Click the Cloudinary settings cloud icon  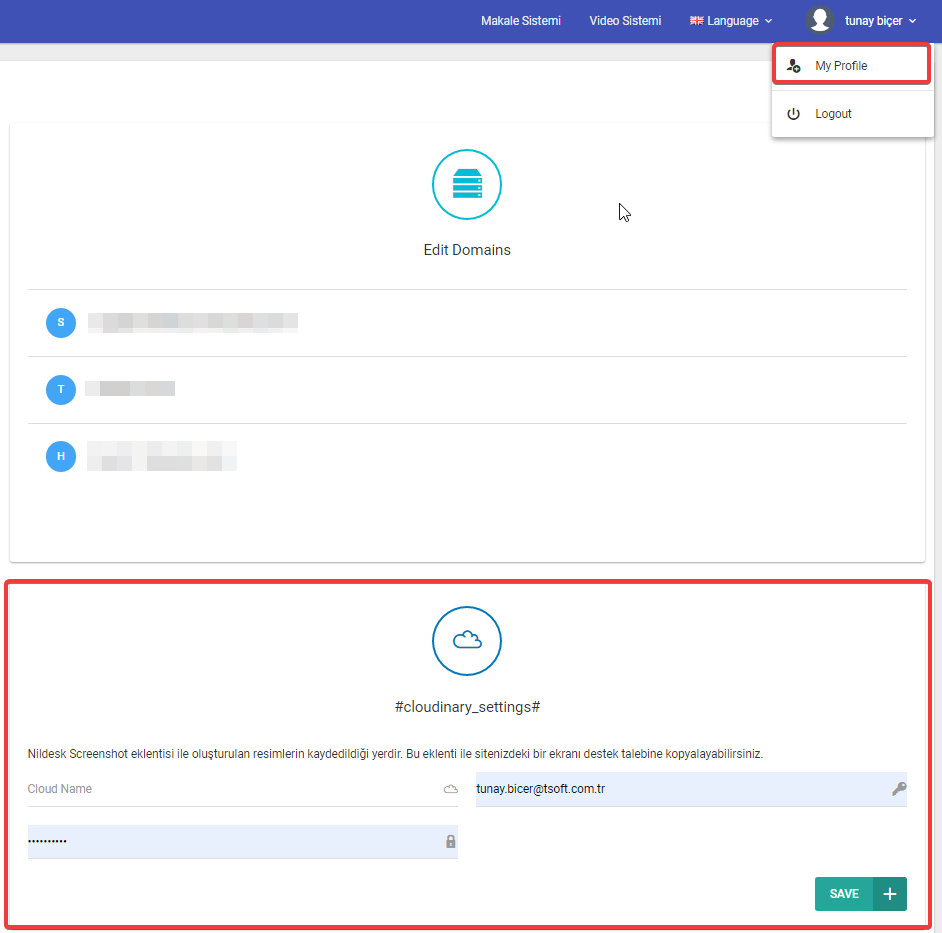click(x=466, y=641)
